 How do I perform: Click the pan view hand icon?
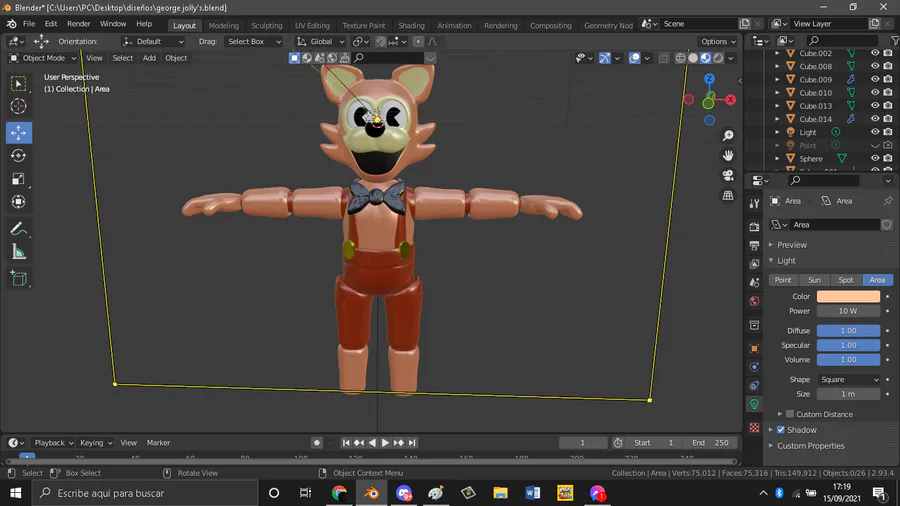pos(728,155)
